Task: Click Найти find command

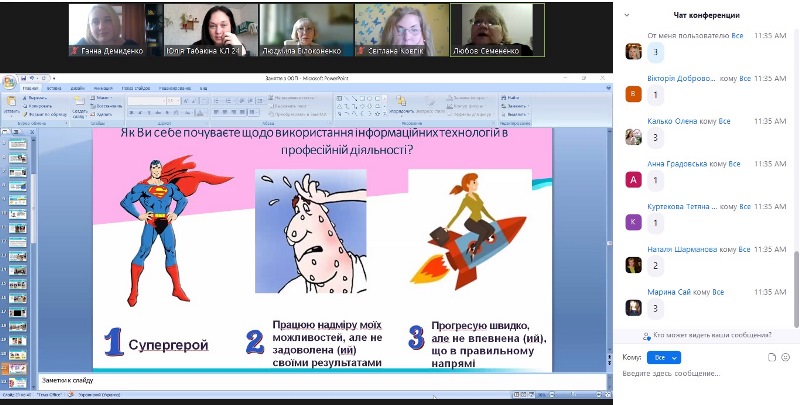Action: 510,97
